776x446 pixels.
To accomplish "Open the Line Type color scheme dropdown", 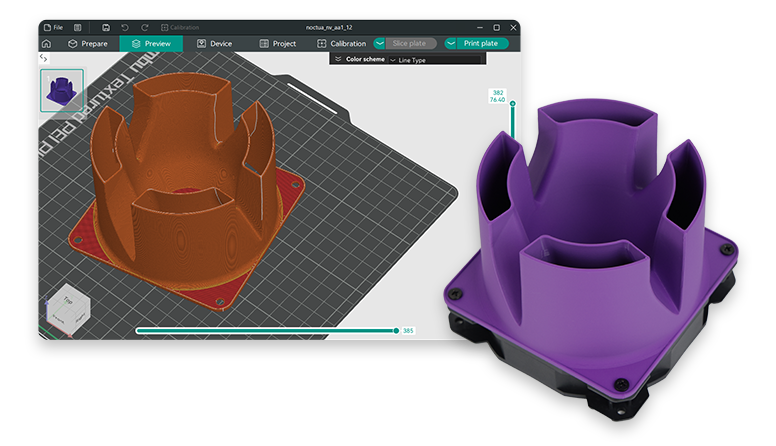I will [x=435, y=60].
